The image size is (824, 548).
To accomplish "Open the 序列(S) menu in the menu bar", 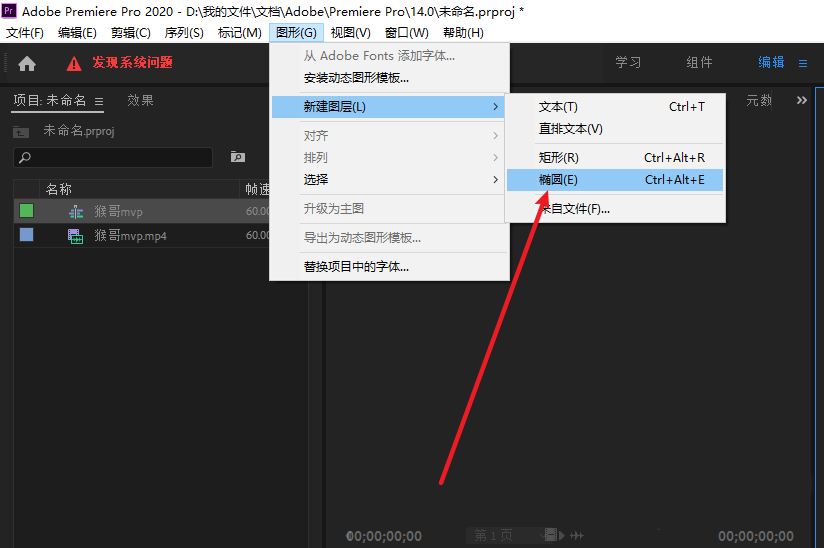I will click(x=183, y=33).
